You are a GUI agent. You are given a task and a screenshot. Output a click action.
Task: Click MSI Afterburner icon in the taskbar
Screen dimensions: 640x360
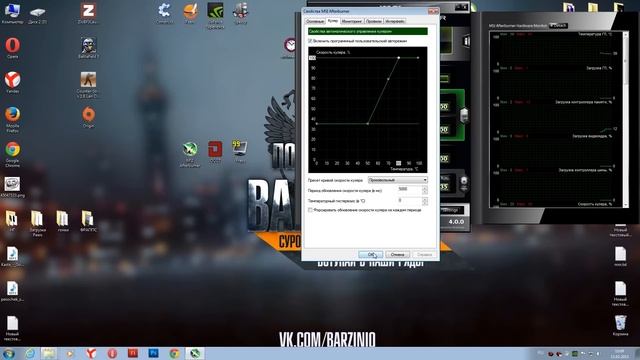[195, 353]
